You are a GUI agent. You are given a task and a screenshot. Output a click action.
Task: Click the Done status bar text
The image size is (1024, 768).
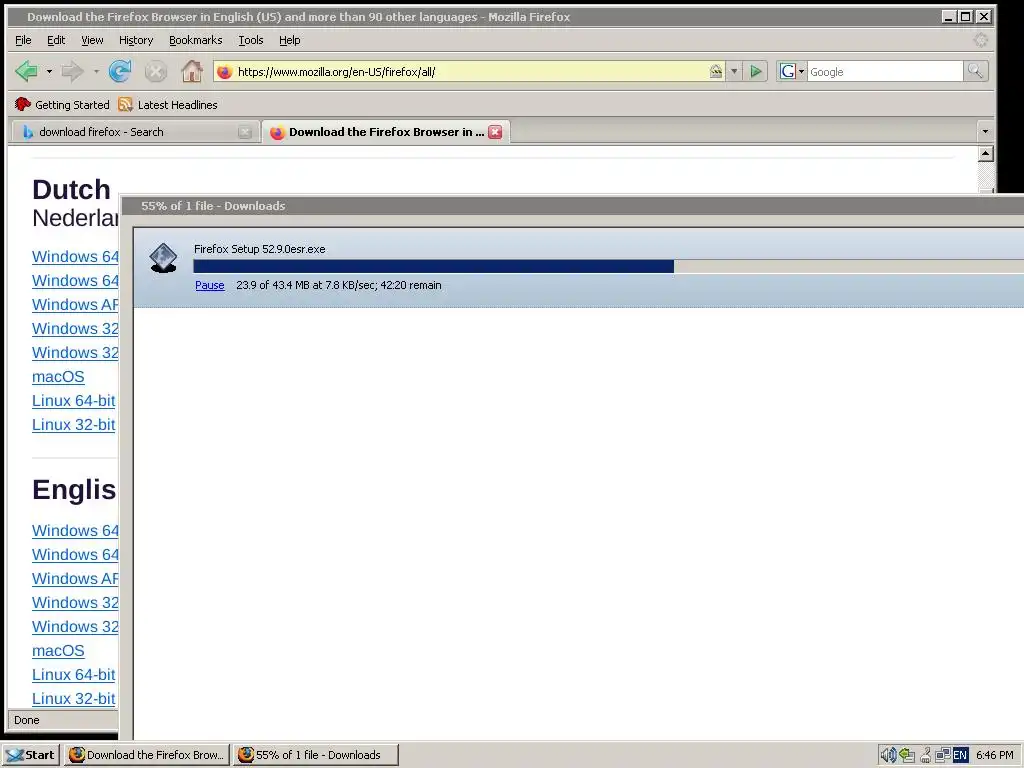(x=27, y=720)
